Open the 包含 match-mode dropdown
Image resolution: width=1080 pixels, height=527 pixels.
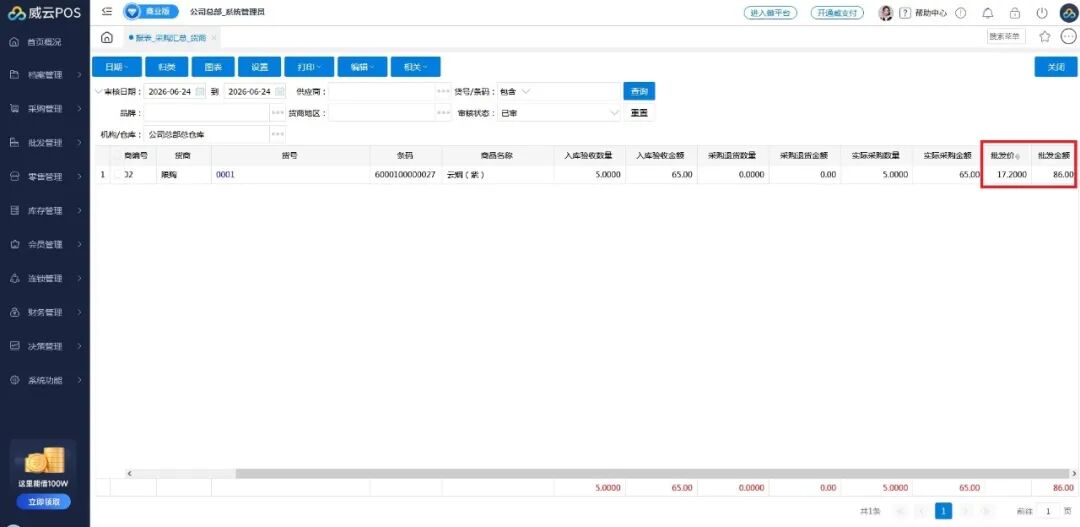tap(515, 92)
